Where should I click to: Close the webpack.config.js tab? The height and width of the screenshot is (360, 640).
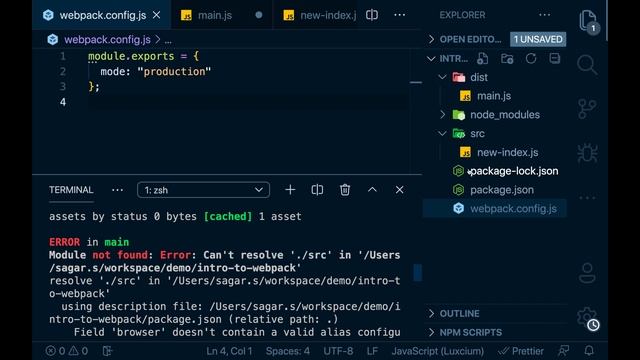[x=156, y=15]
